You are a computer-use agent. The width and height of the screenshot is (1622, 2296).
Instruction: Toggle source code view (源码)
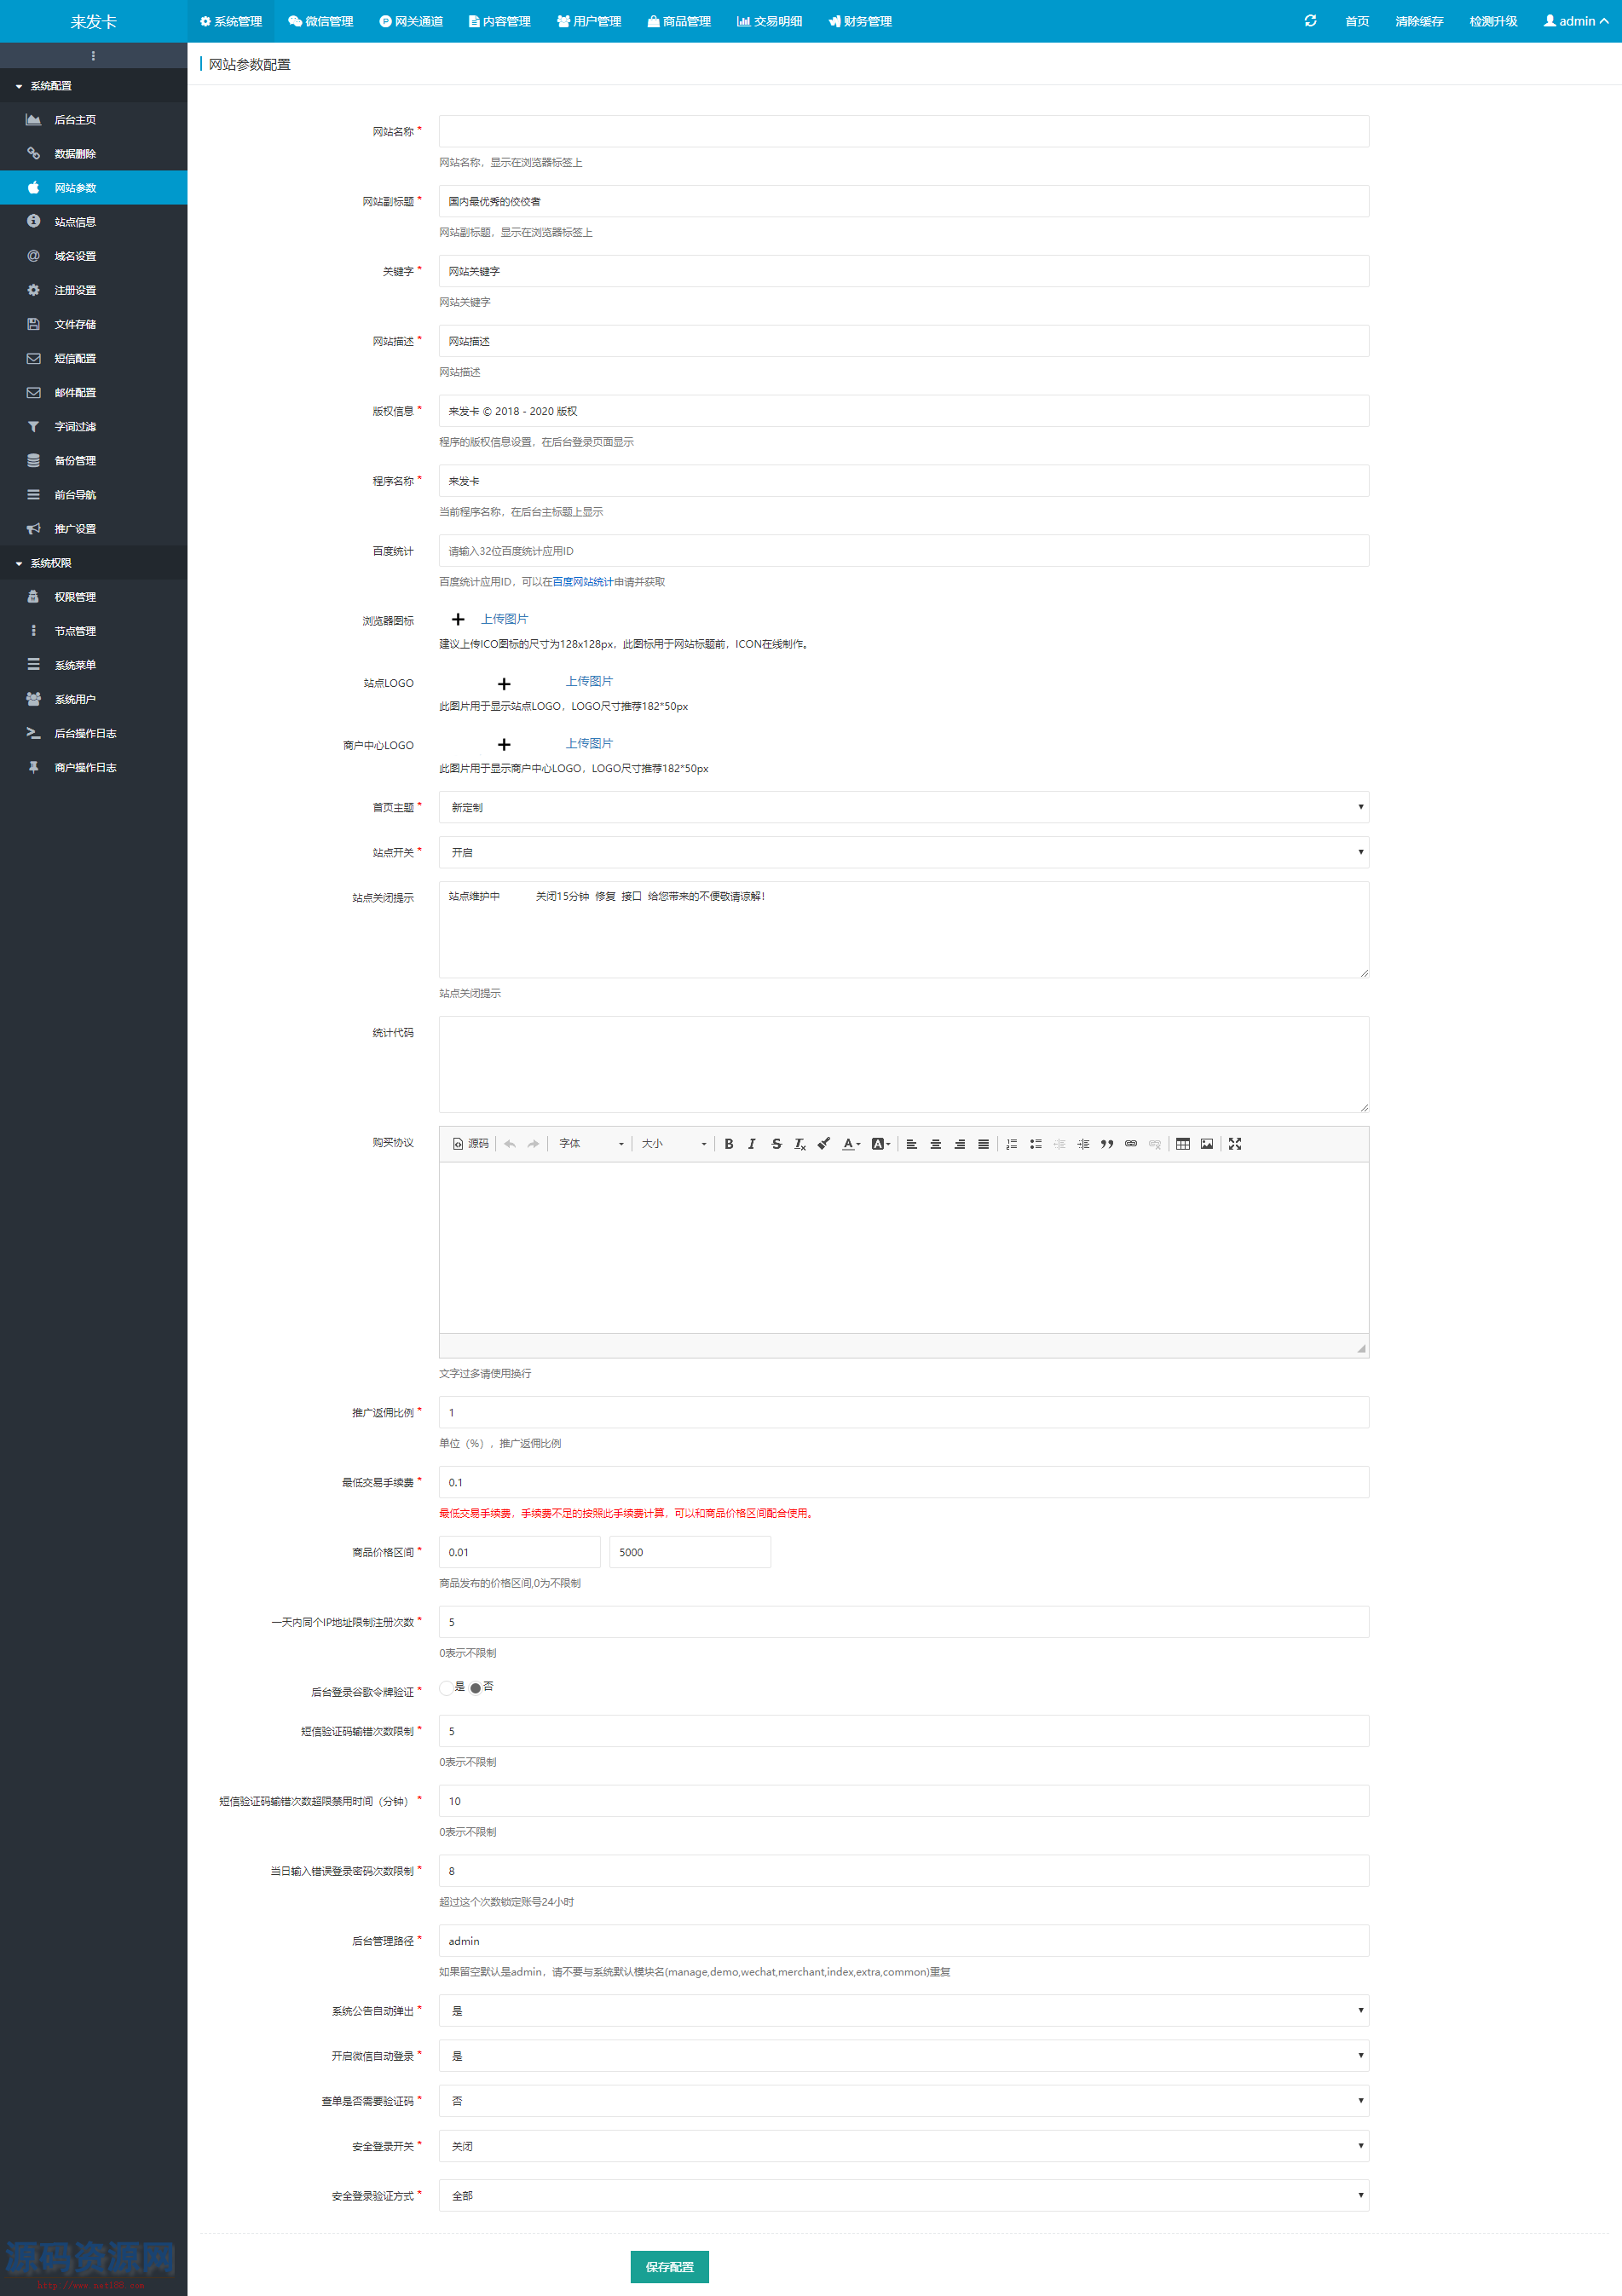coord(471,1144)
